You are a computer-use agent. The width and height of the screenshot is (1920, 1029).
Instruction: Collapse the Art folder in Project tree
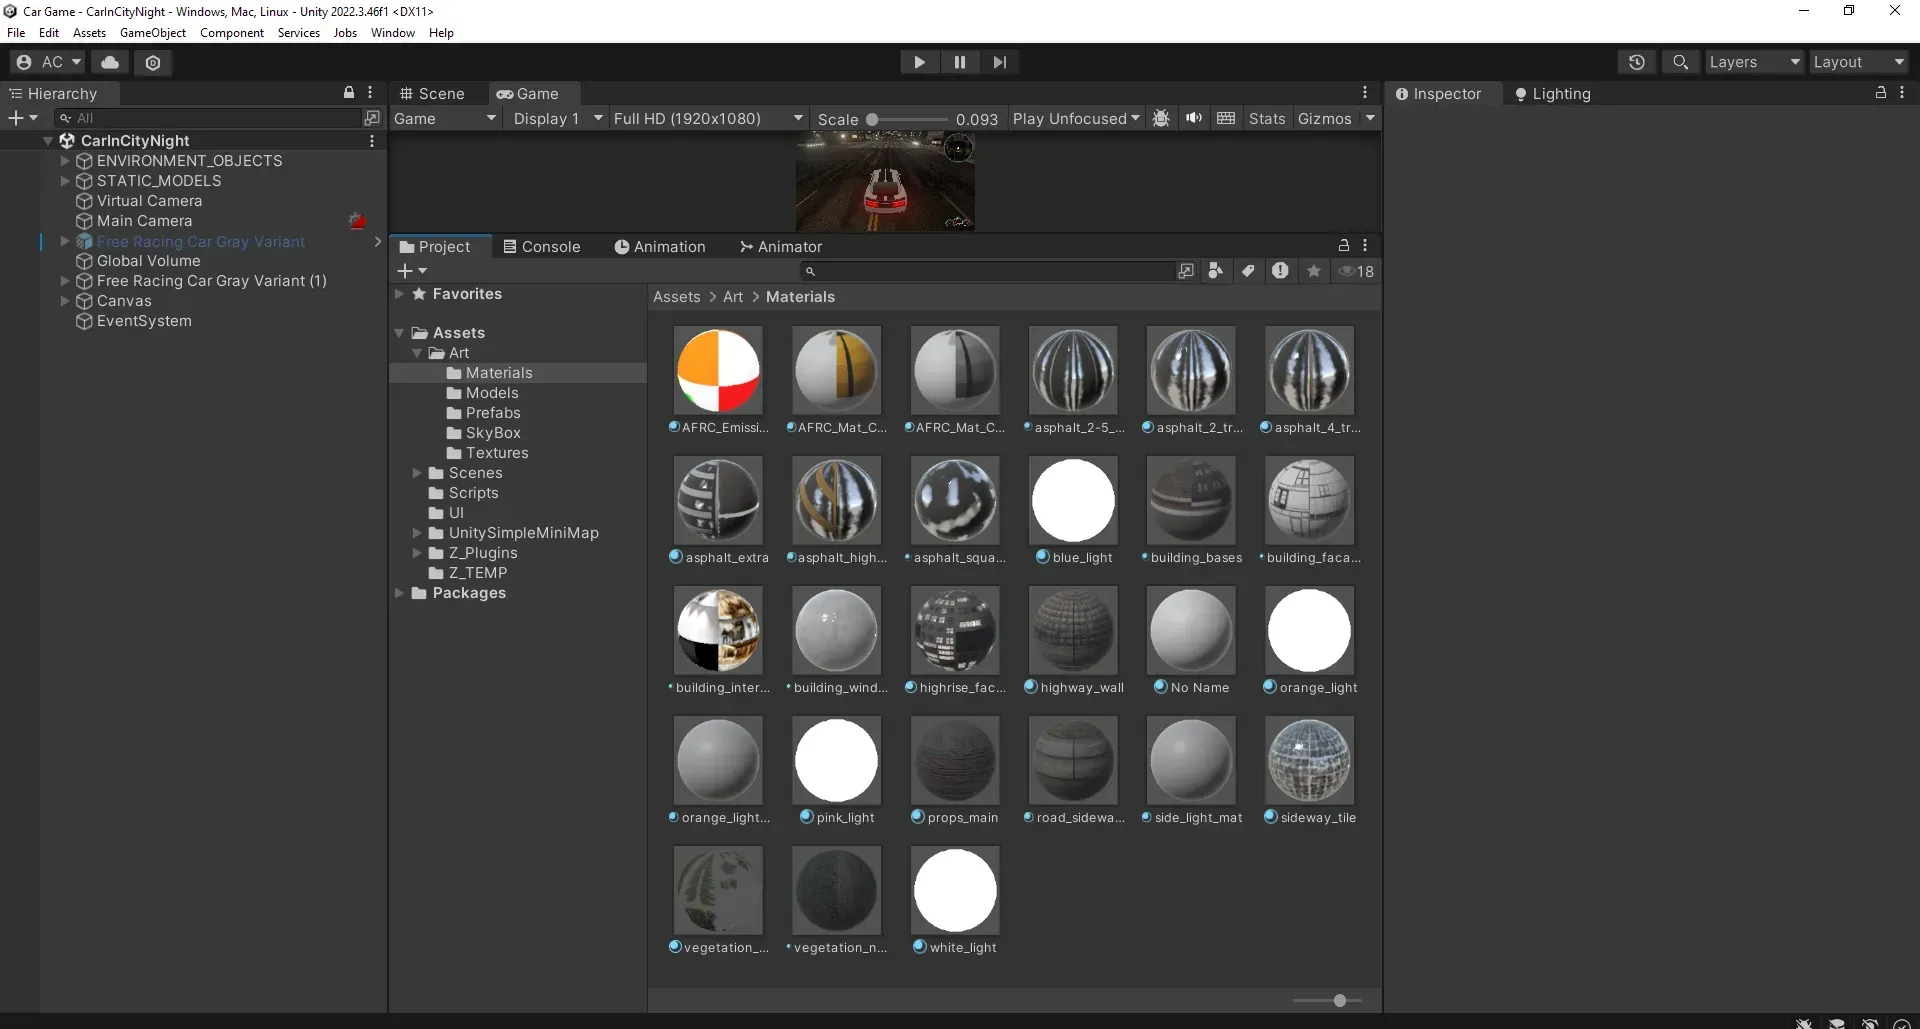pos(417,353)
